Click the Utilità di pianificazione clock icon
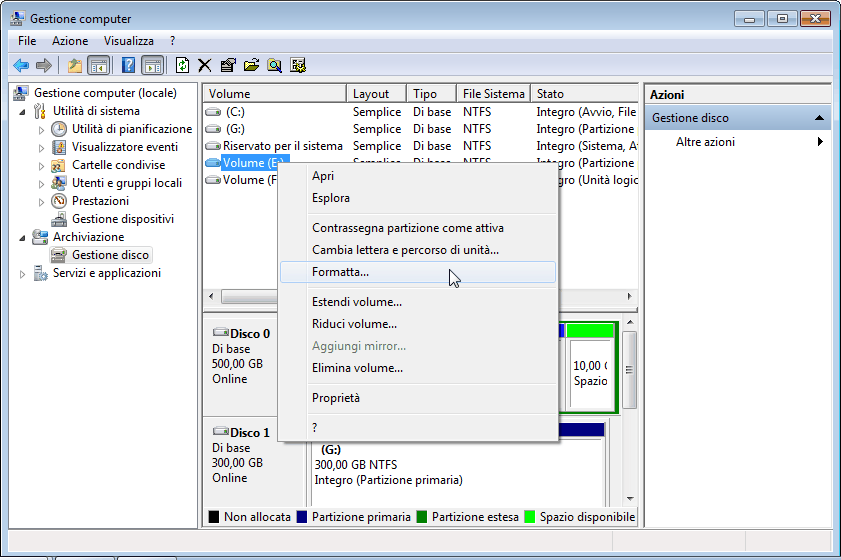 (x=59, y=129)
